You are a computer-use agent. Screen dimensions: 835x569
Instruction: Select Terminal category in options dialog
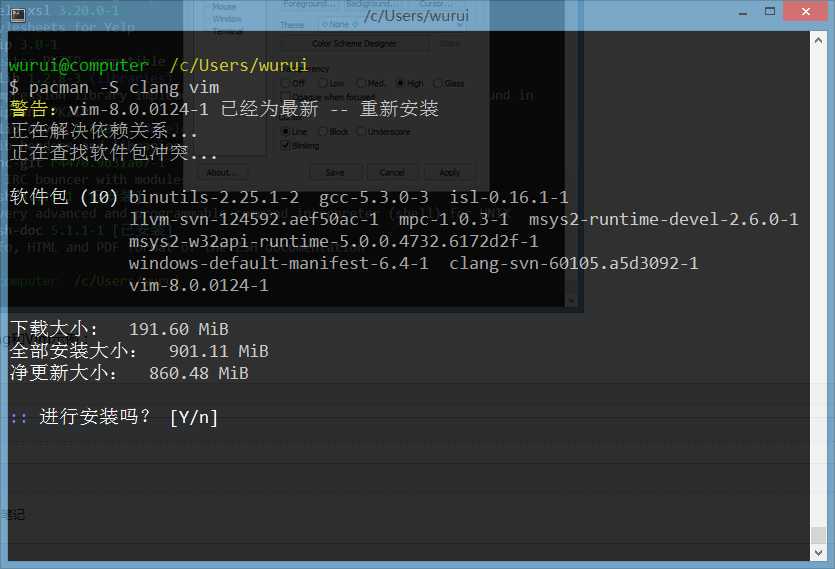click(x=227, y=32)
